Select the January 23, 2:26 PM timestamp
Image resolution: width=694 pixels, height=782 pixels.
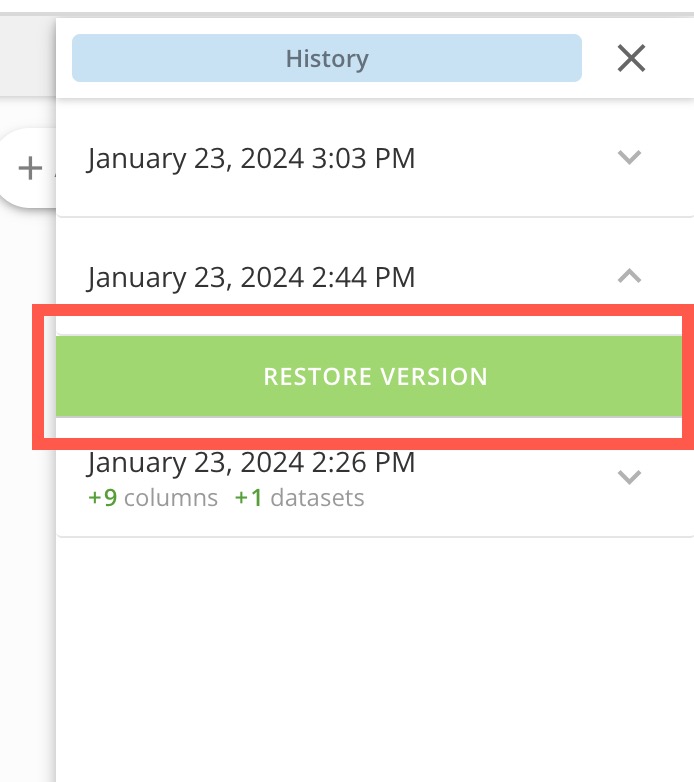tap(251, 462)
